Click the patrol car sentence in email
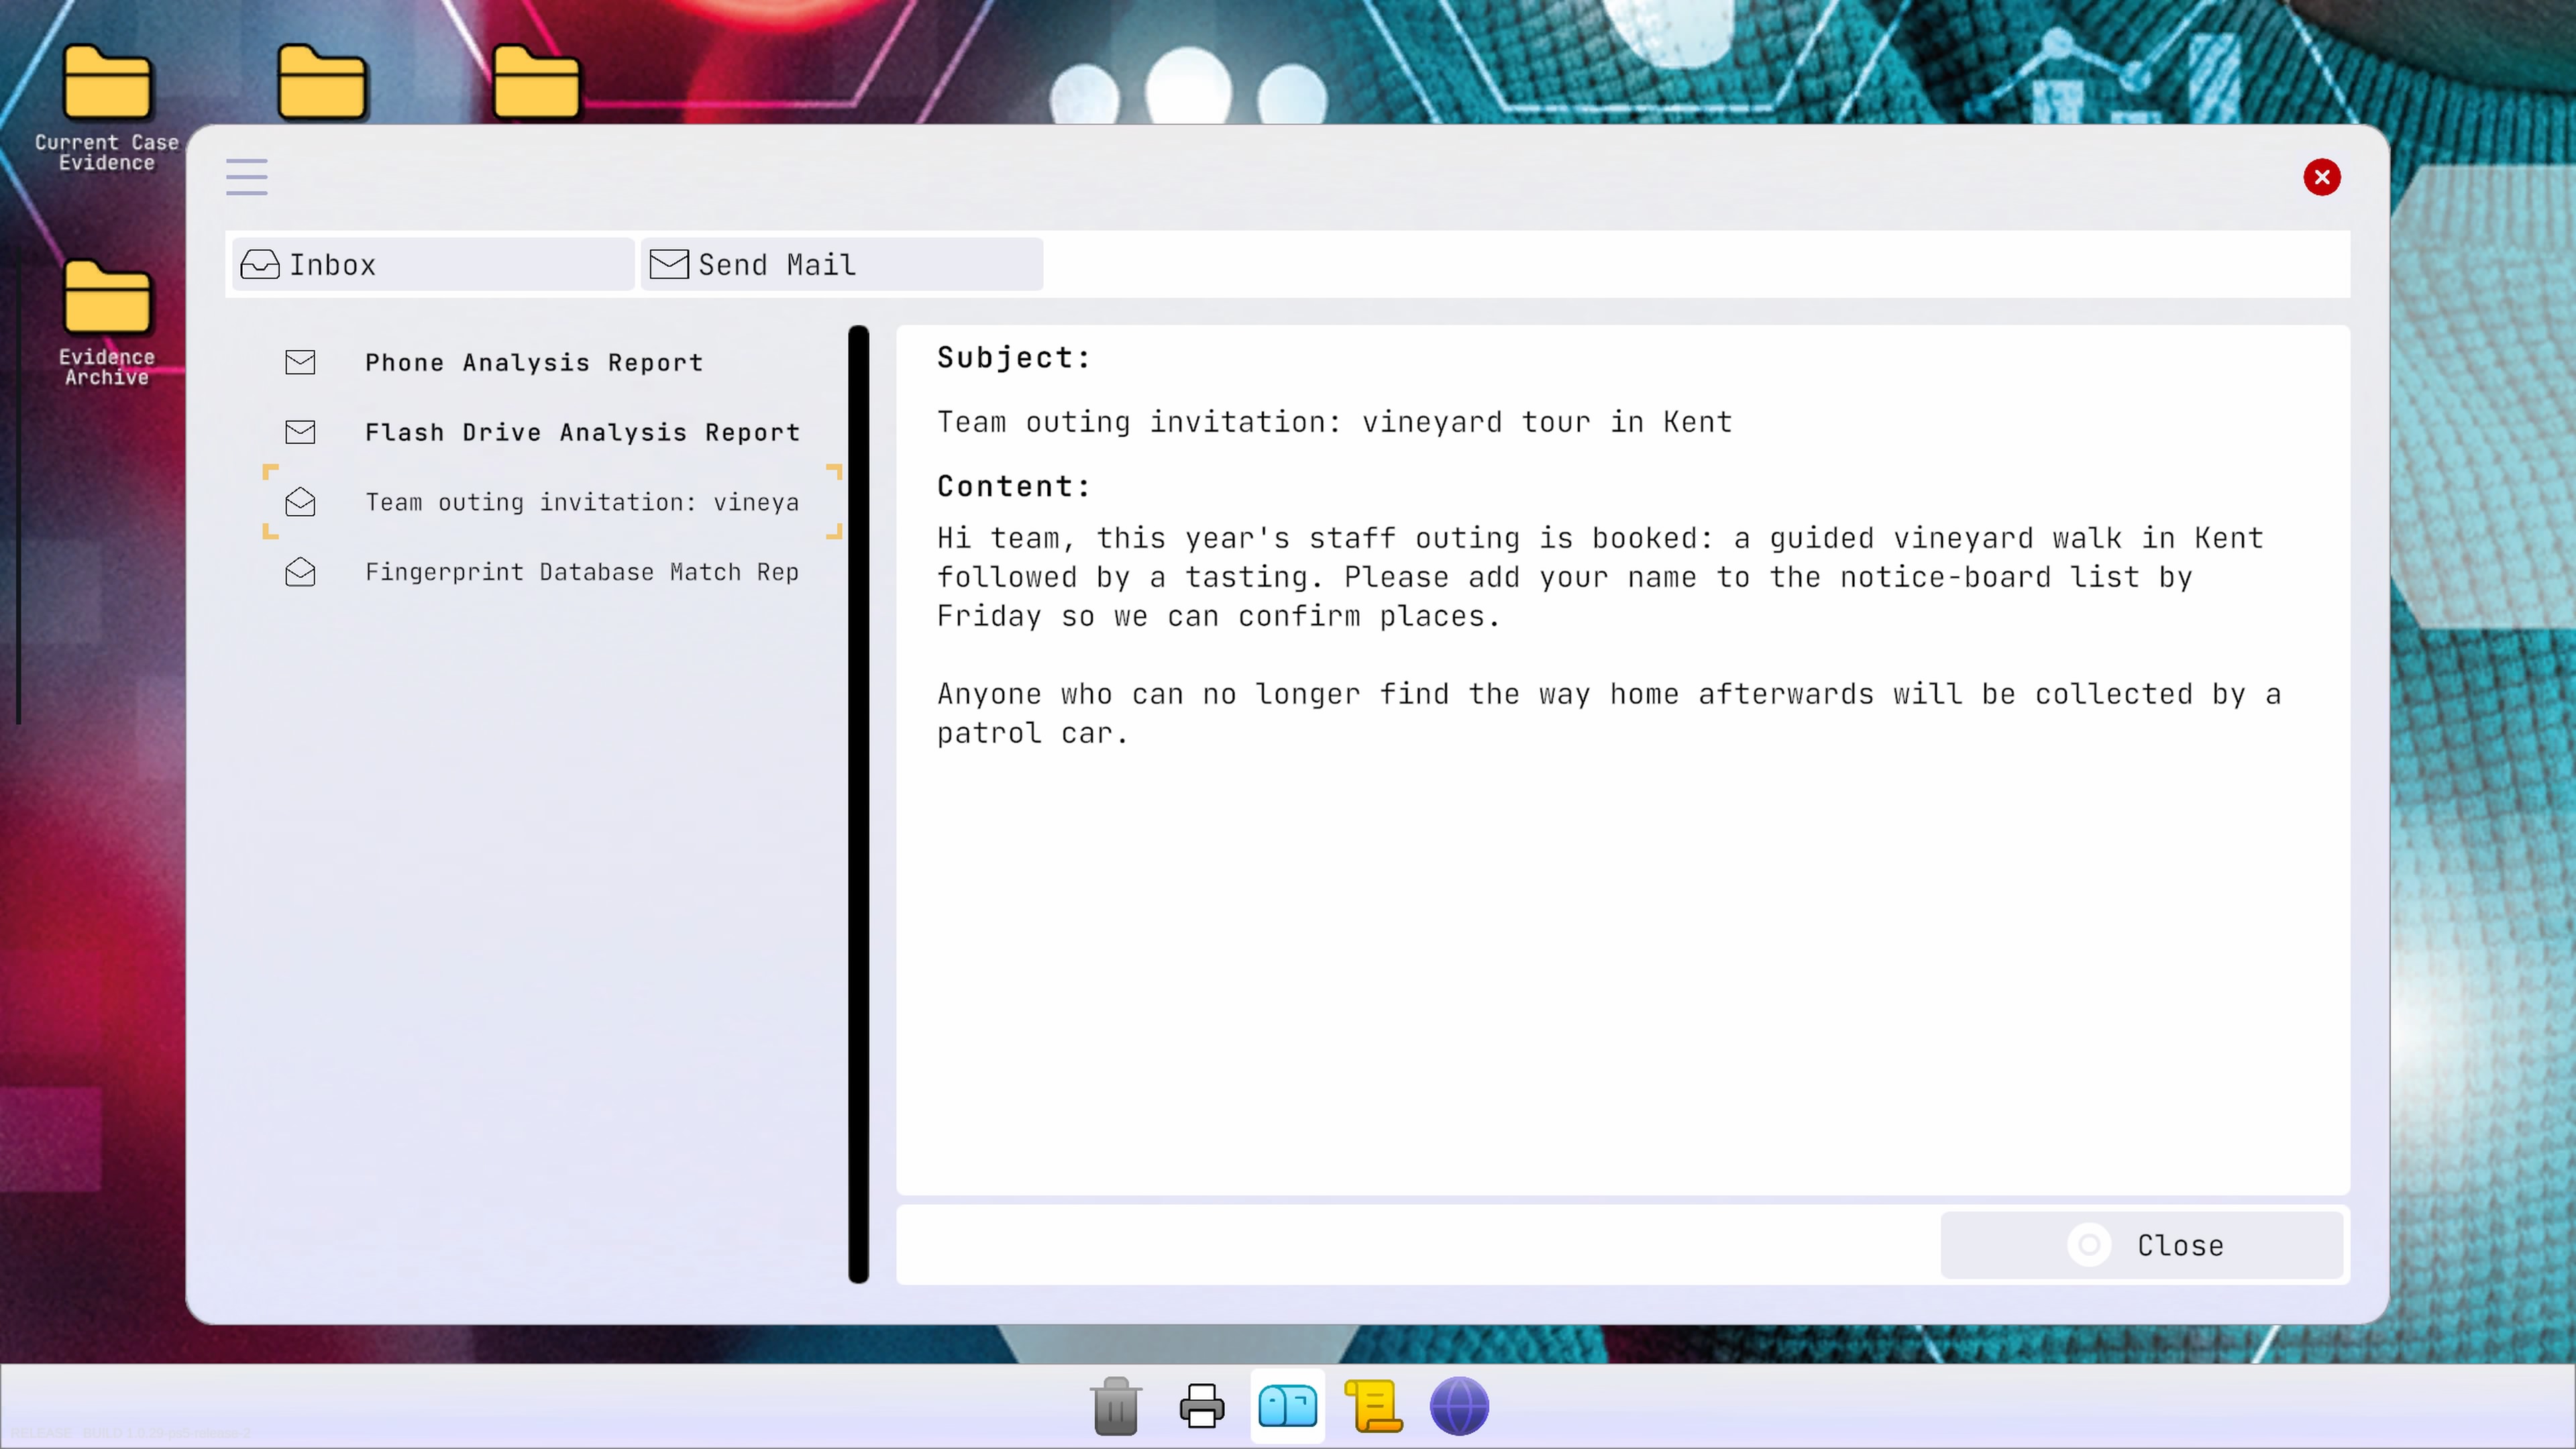 click(x=1609, y=713)
